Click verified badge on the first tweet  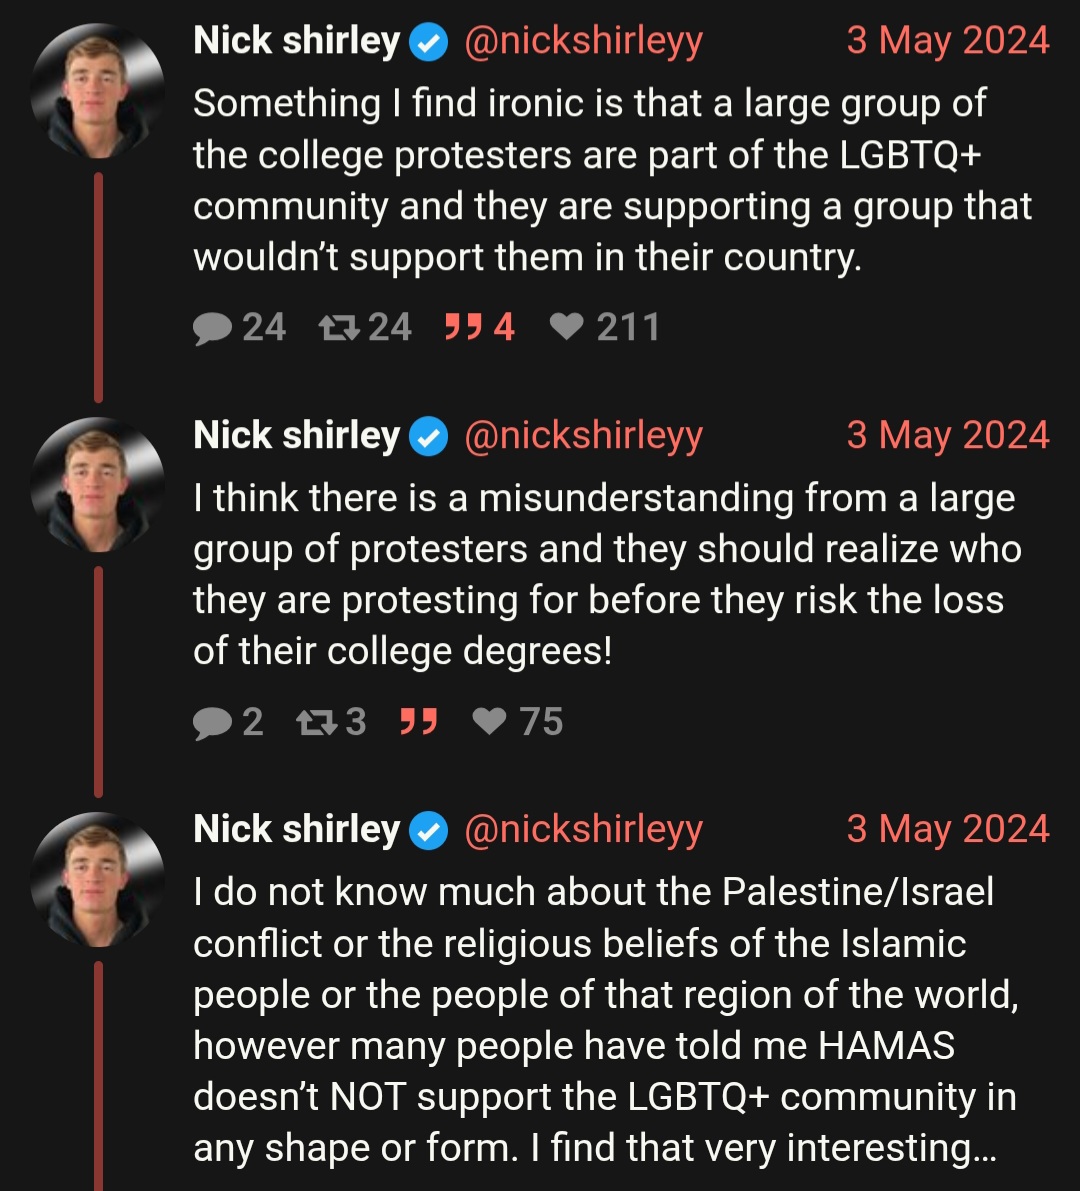point(430,43)
